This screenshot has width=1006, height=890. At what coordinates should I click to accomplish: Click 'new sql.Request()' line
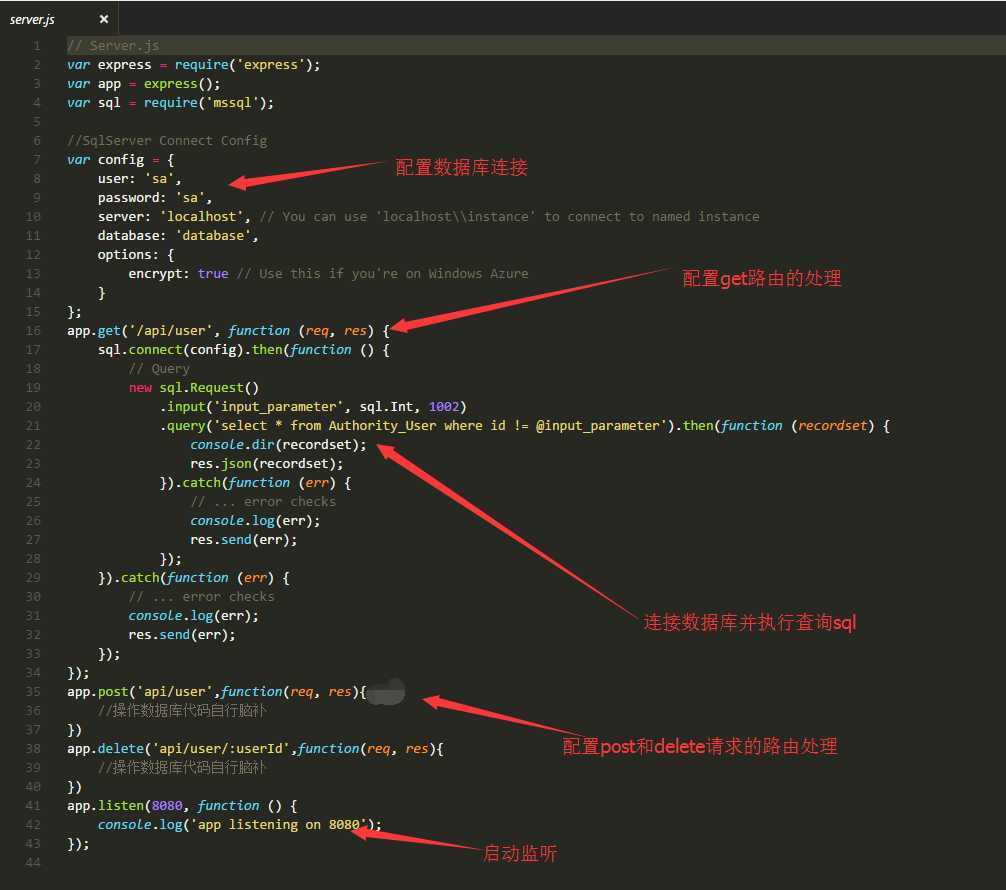[x=193, y=388]
